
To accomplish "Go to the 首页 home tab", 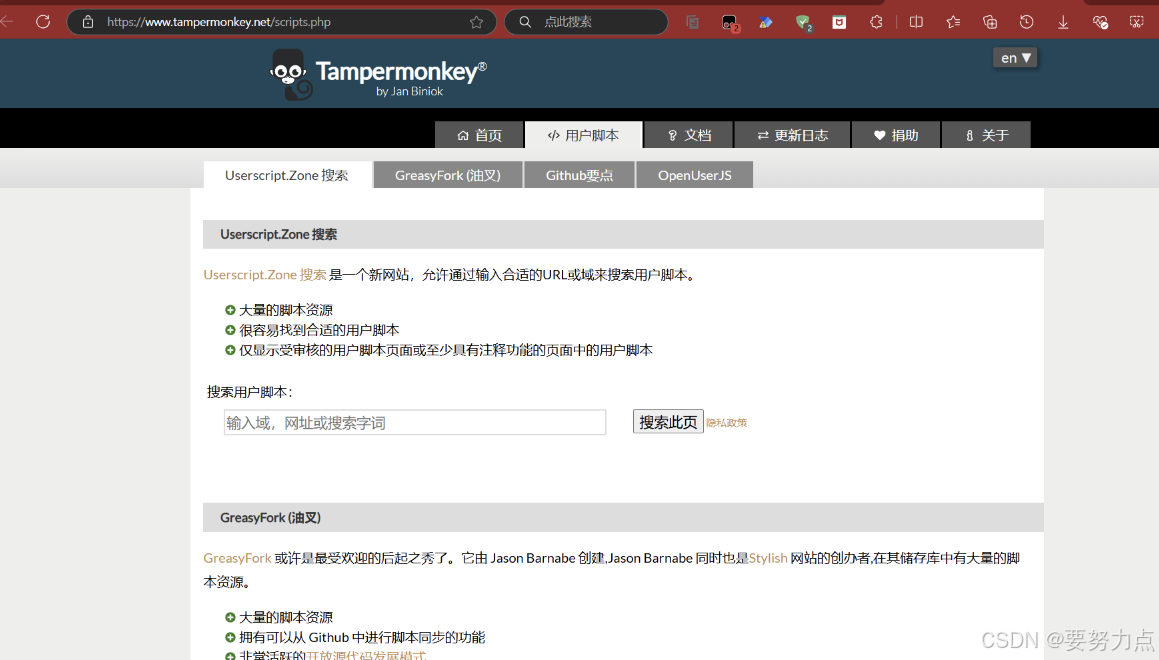I will coord(479,135).
